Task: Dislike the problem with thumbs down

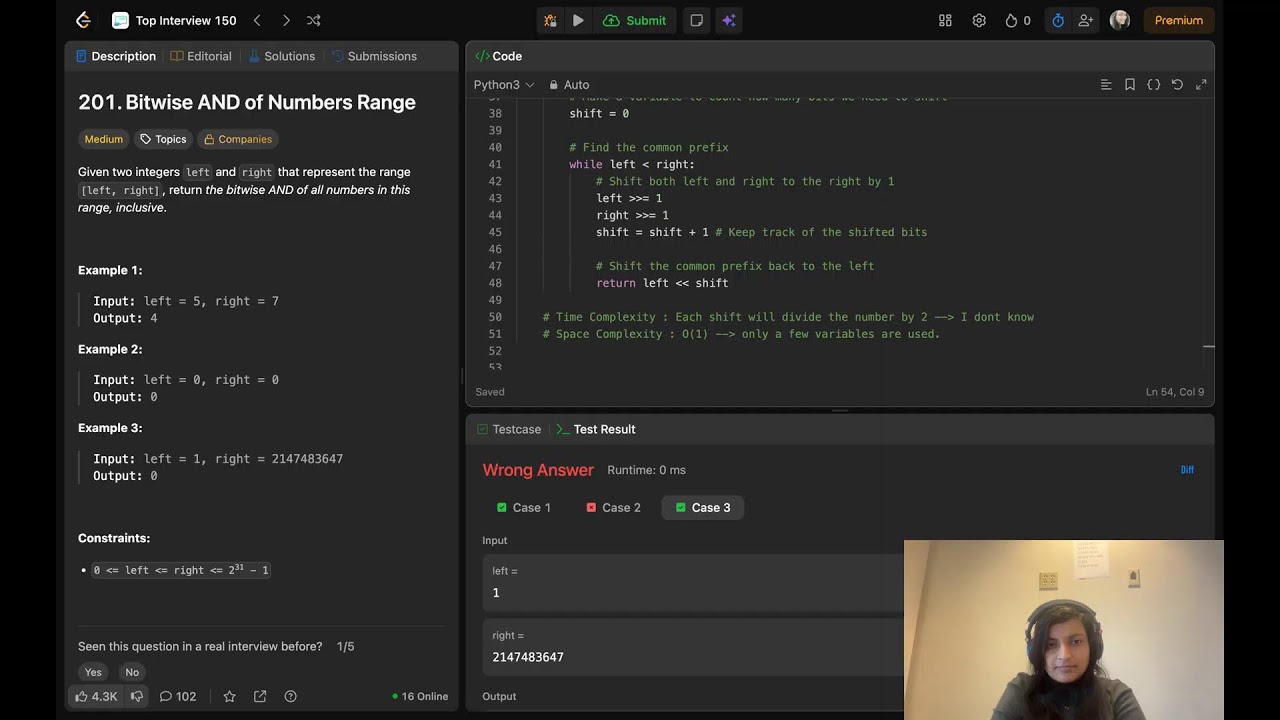Action: tap(137, 696)
